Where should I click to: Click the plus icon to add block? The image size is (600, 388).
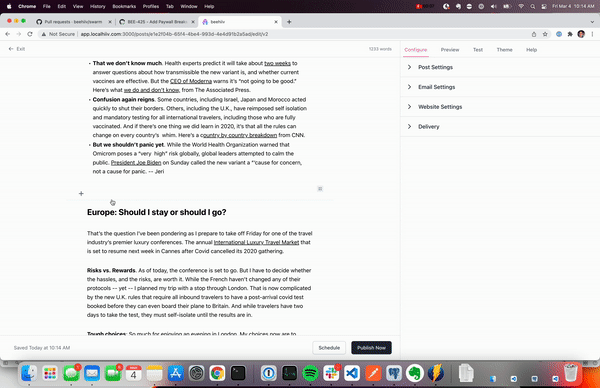(81, 194)
